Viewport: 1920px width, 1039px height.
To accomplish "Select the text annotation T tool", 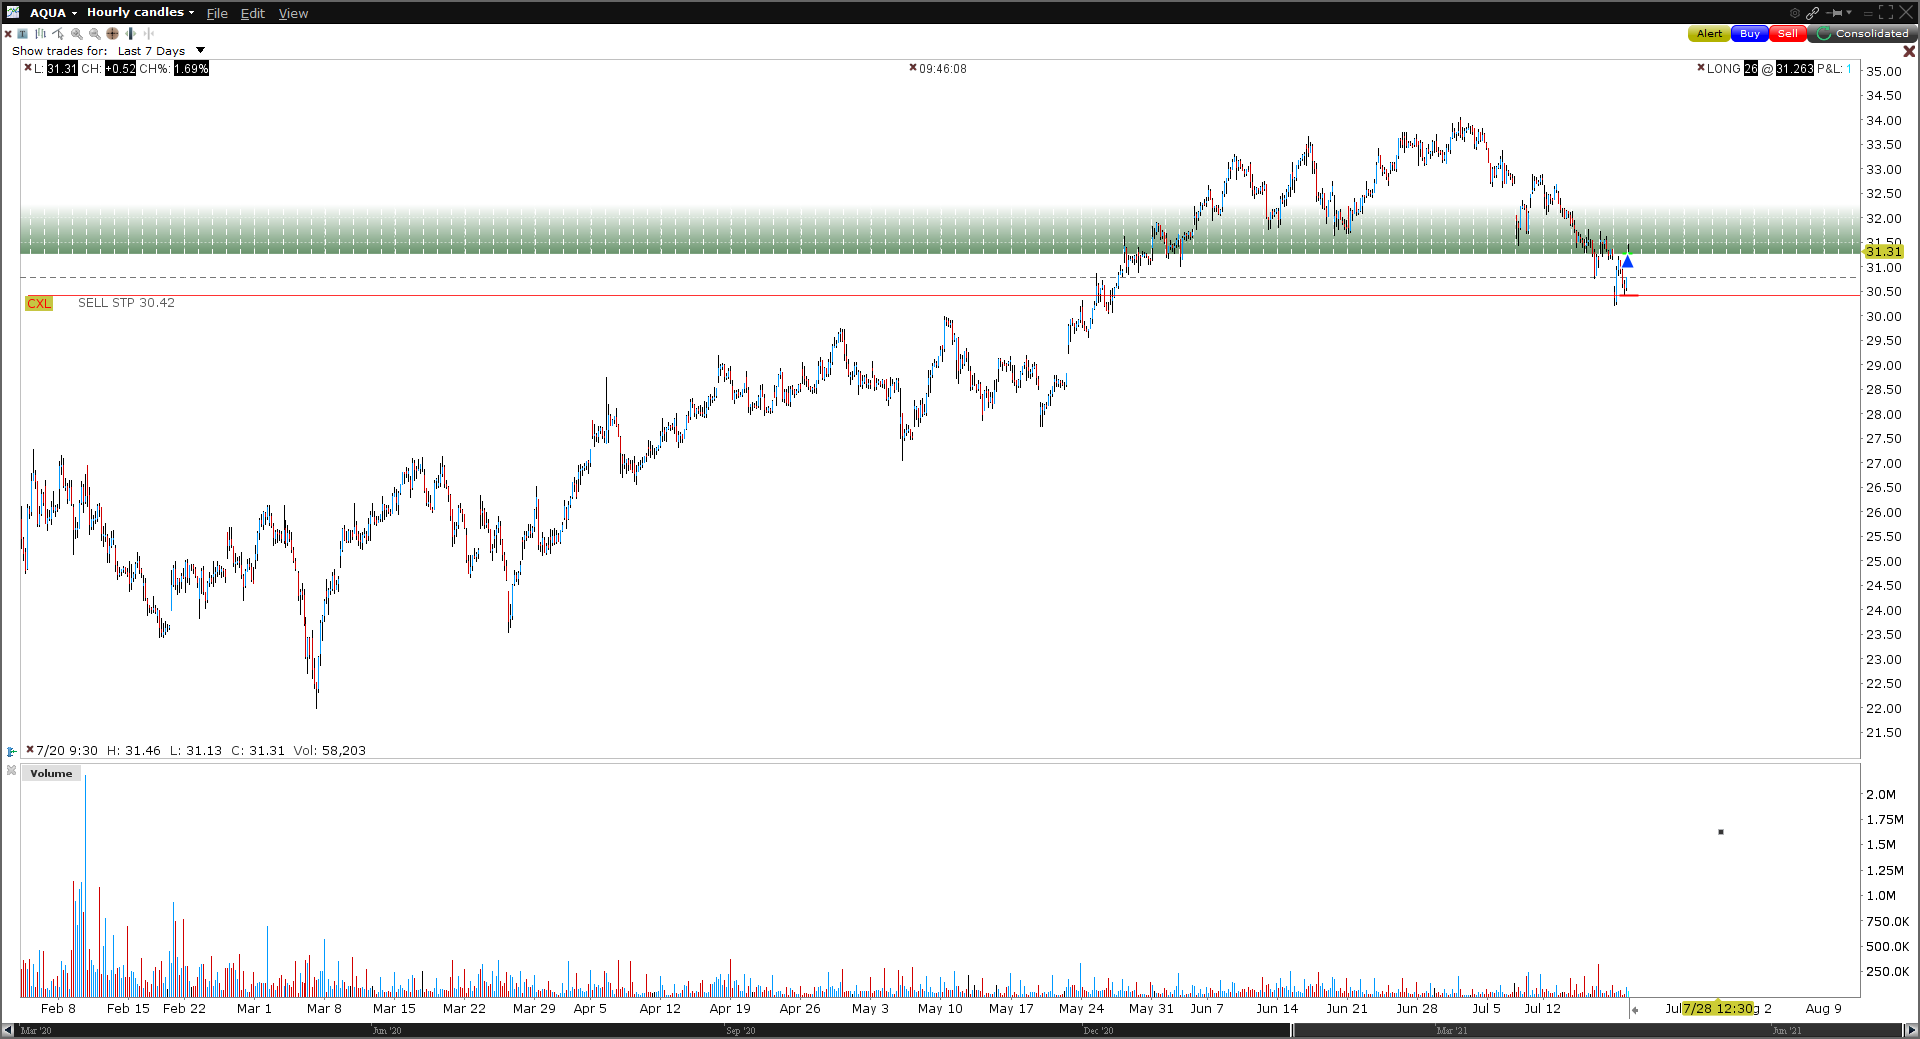I will [22, 34].
